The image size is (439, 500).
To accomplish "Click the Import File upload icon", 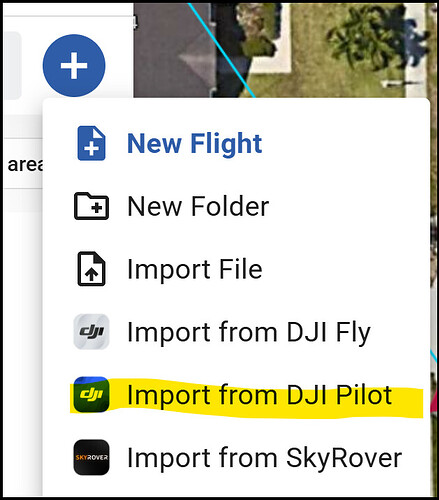I will point(91,269).
